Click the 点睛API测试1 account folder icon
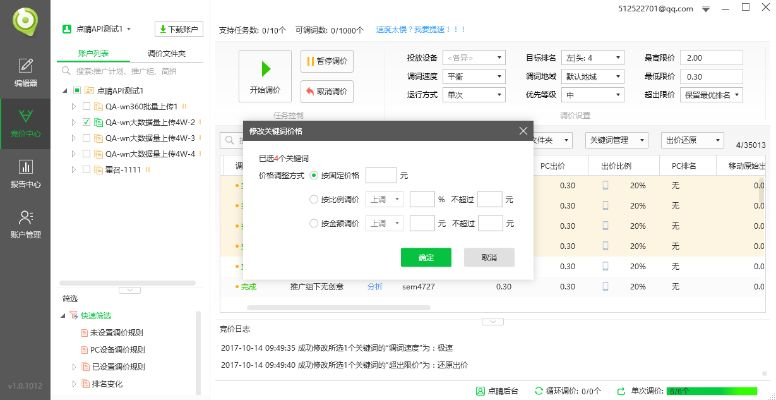Screen dimensions: 776x400 tap(89, 91)
